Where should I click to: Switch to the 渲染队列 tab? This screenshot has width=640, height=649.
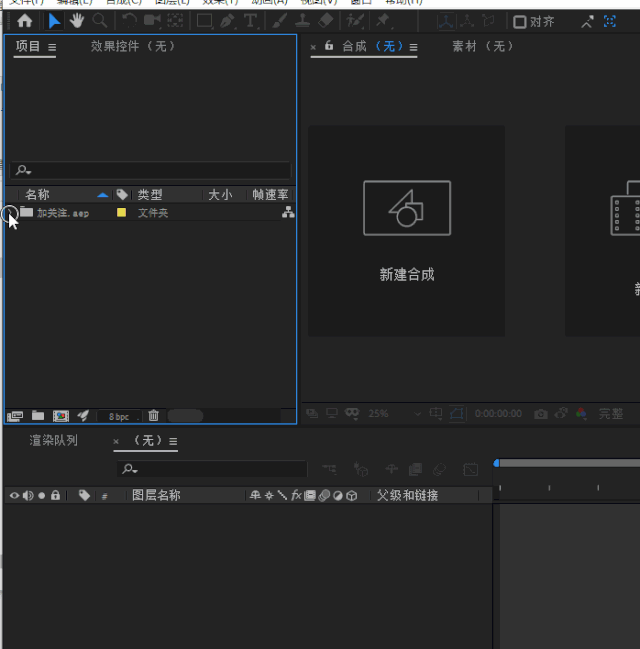pos(53,440)
